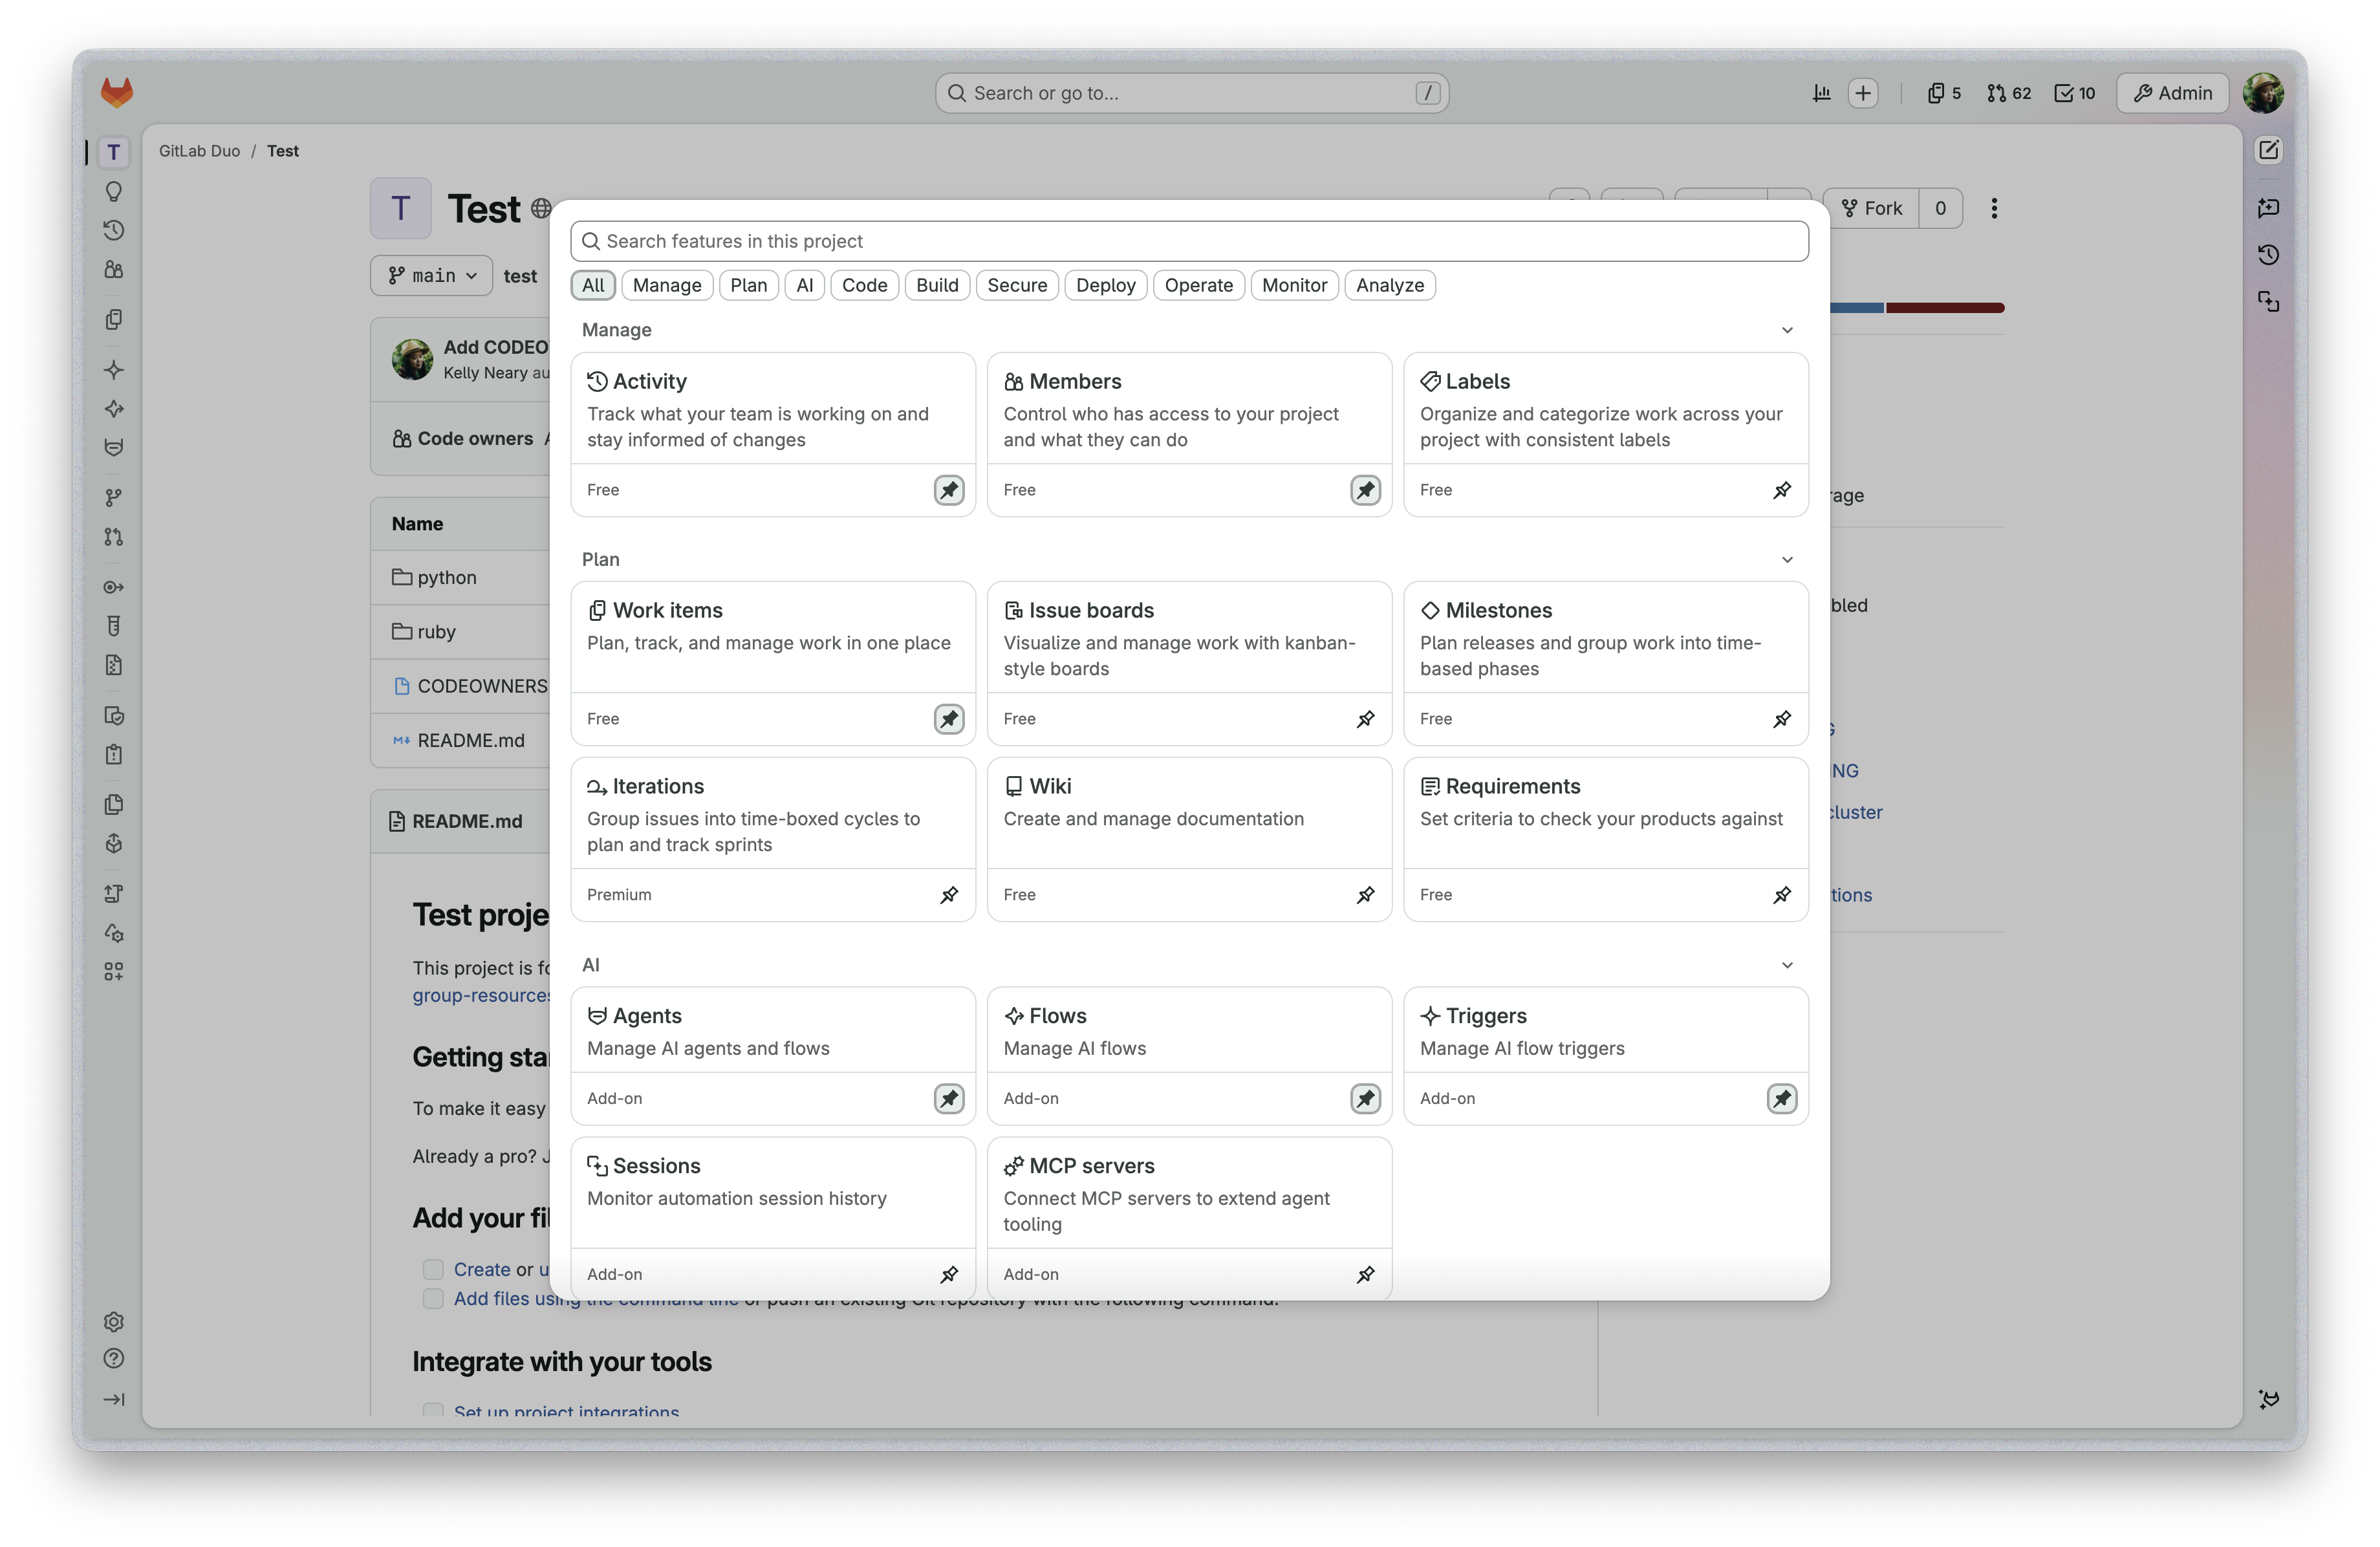Click the create new plus icon in top bar
2380x1547 pixels.
pos(1863,93)
